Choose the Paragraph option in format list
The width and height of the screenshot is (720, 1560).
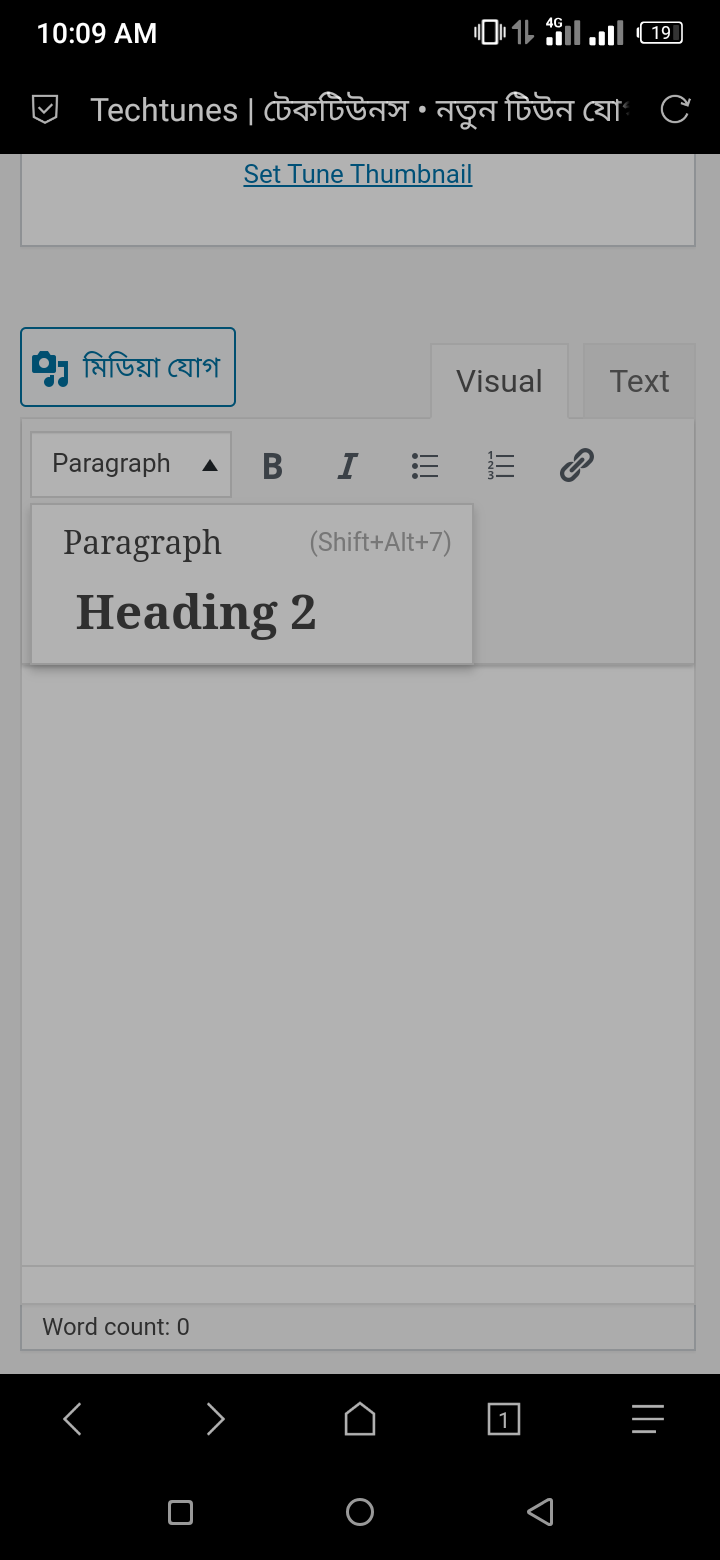pos(251,543)
